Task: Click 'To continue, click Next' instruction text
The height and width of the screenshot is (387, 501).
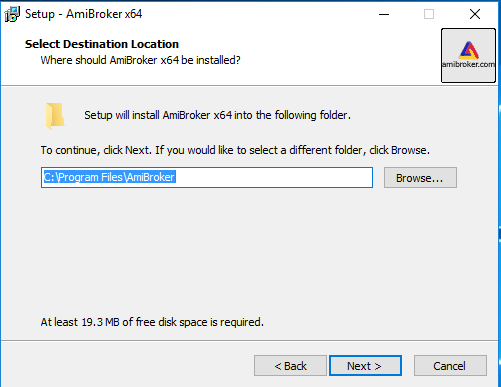Action: [x=235, y=150]
